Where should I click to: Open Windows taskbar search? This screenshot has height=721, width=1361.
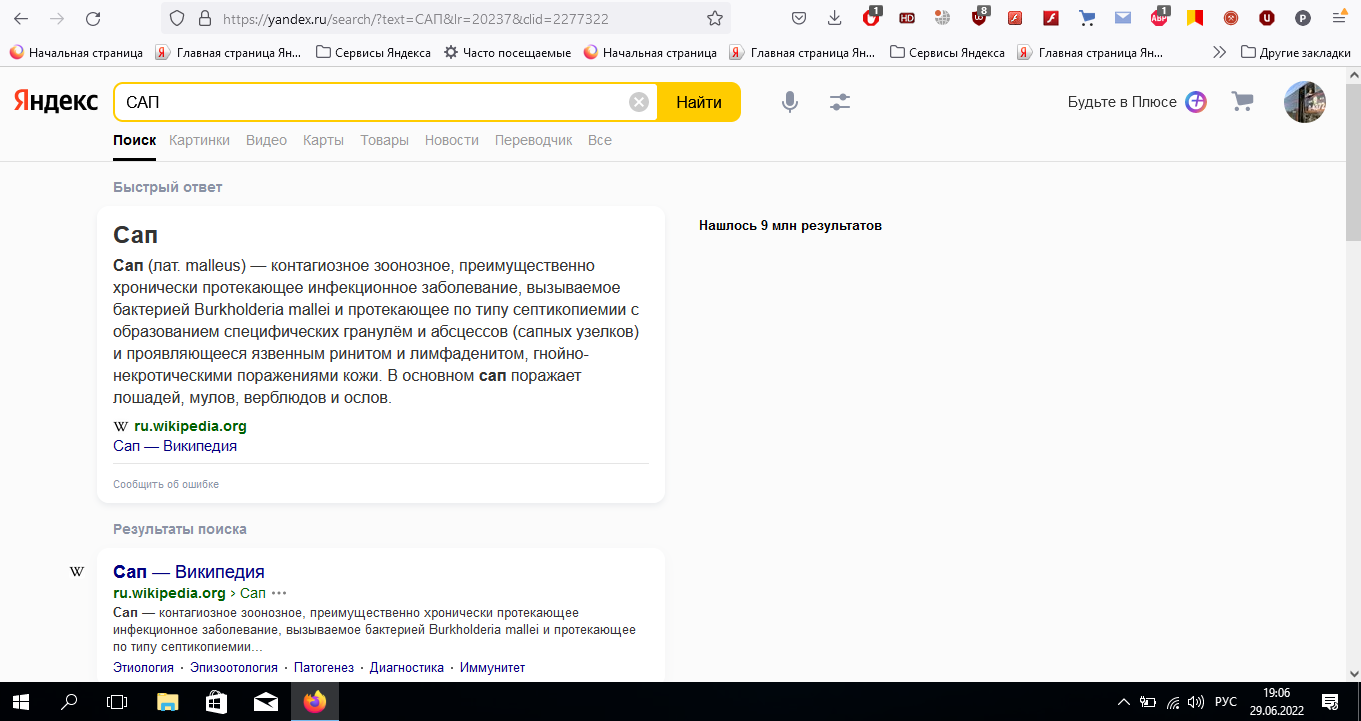(x=69, y=701)
